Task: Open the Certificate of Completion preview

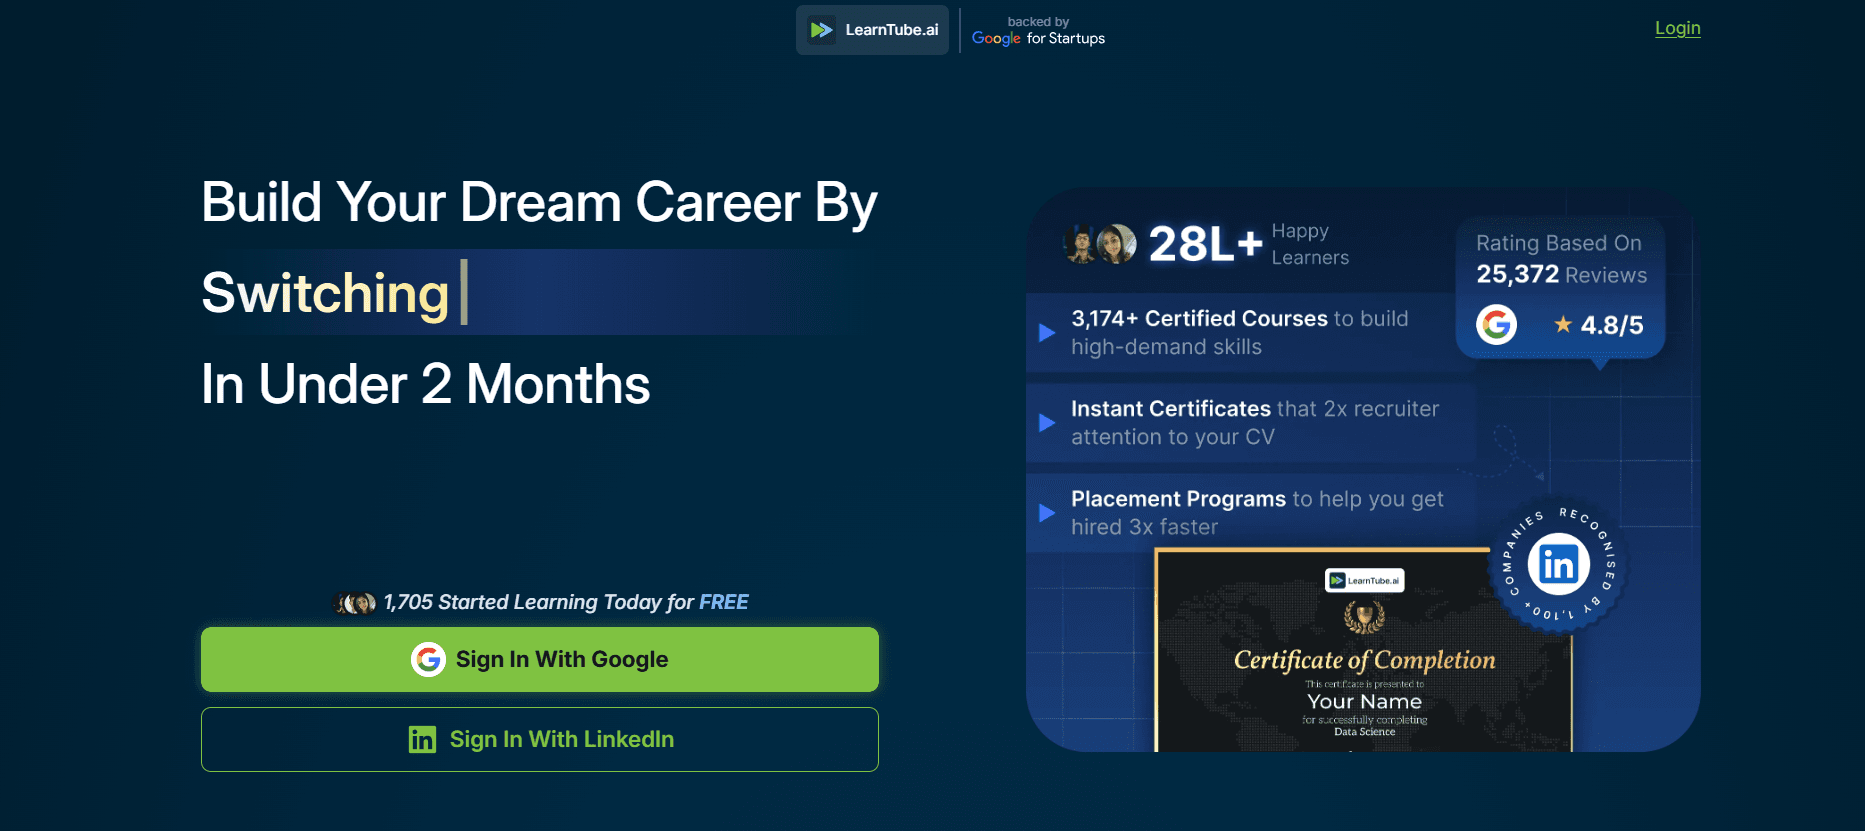Action: [x=1364, y=660]
